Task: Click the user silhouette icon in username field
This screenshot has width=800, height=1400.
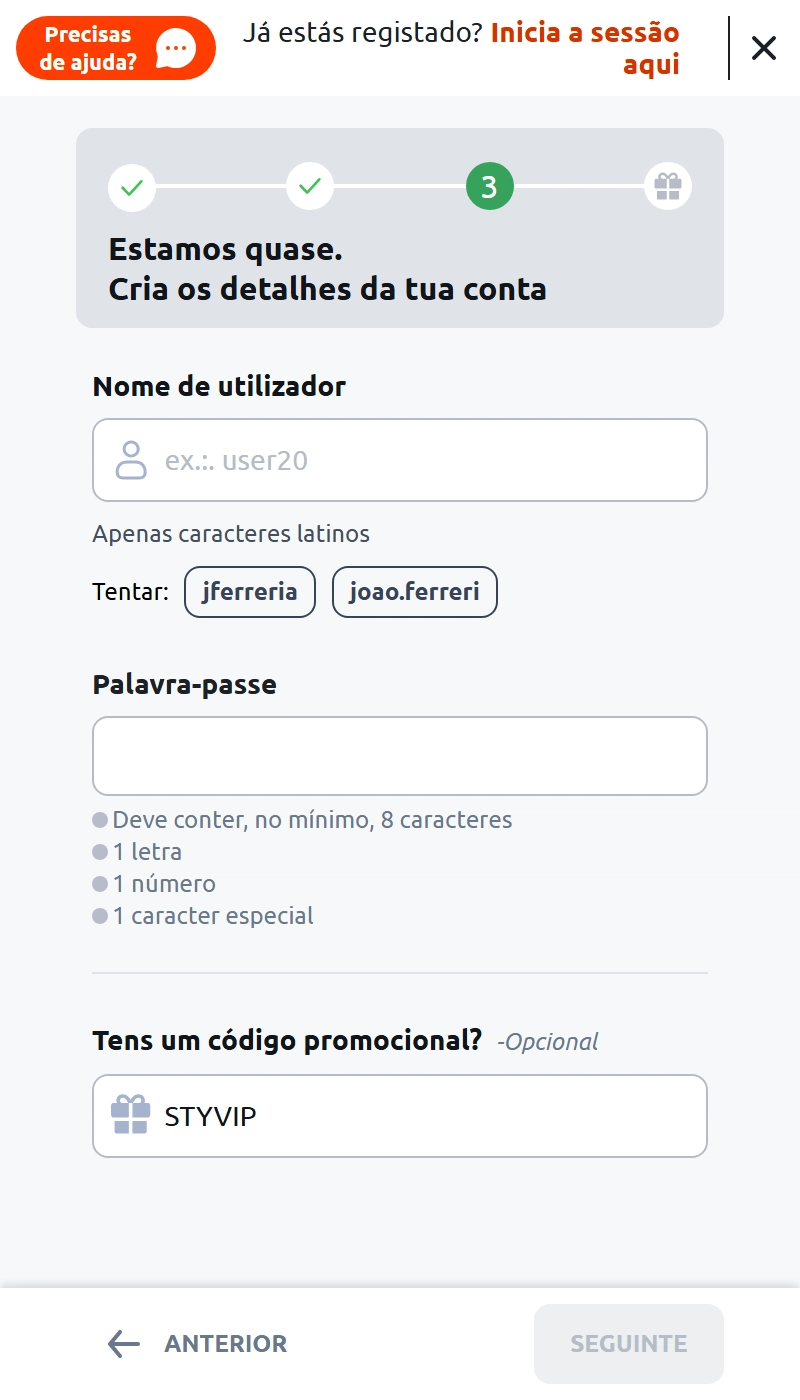Action: pos(131,460)
